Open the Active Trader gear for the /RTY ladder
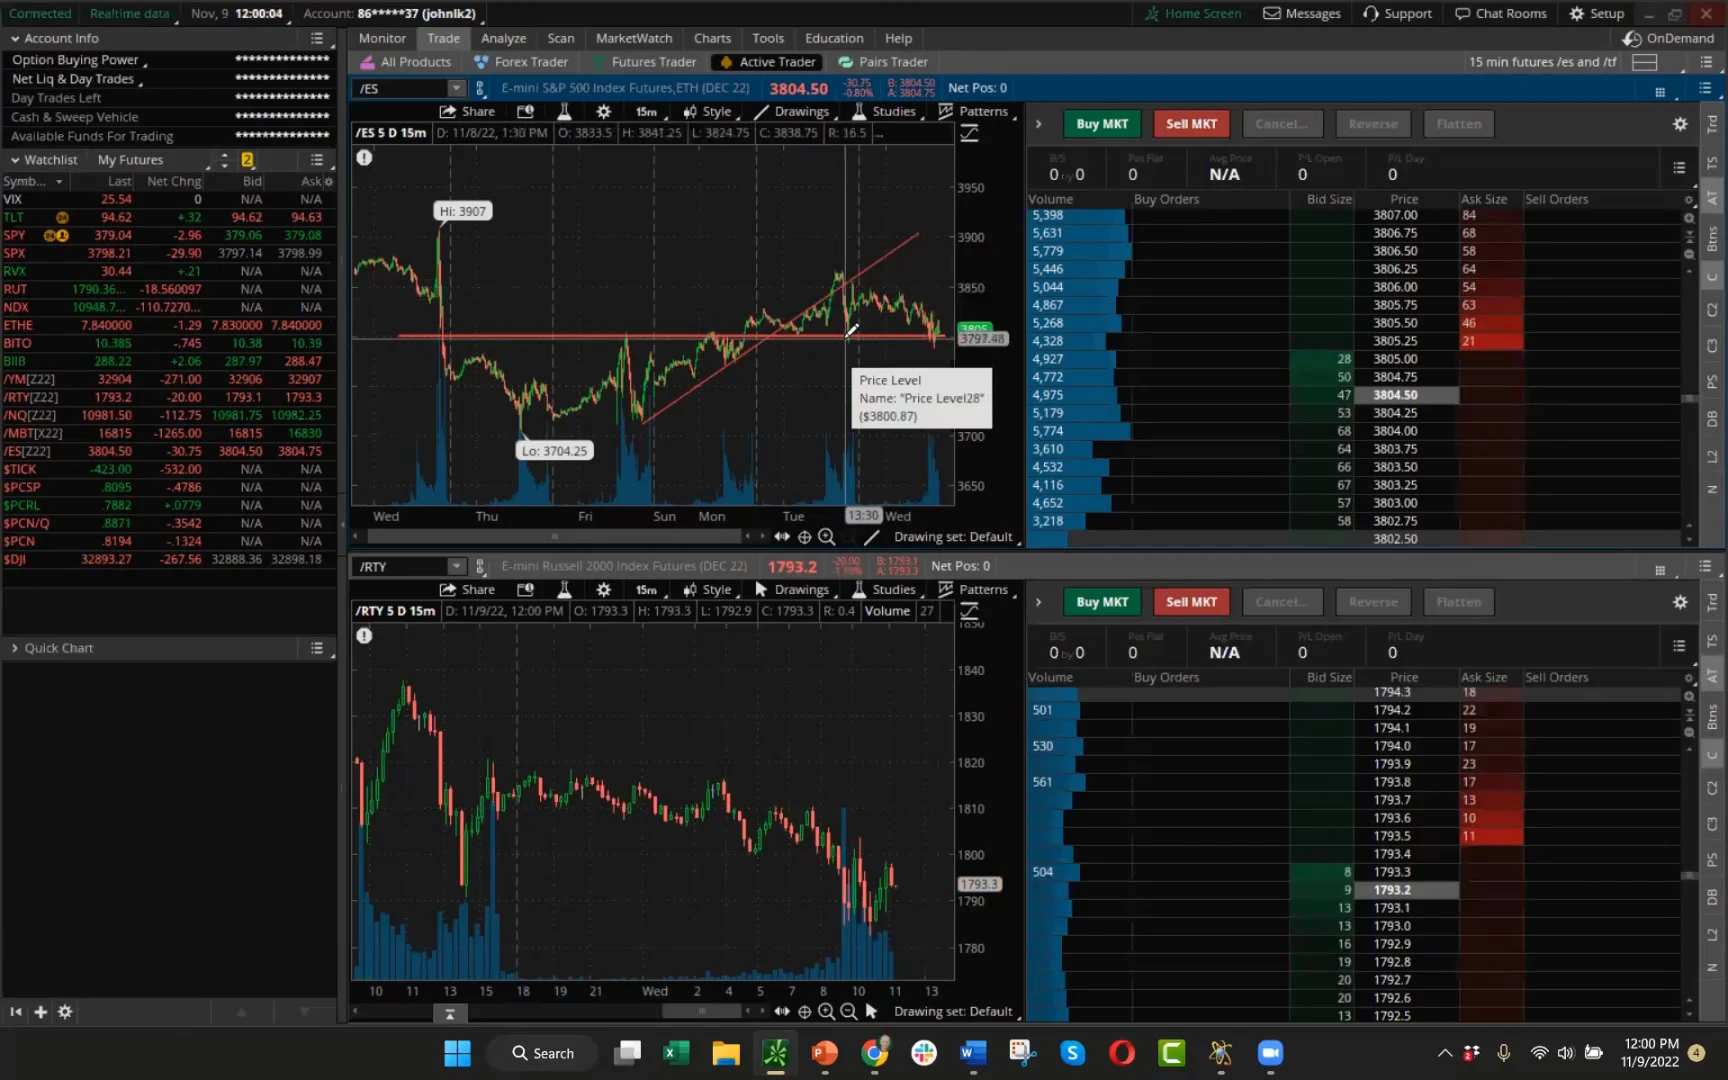 1680,602
